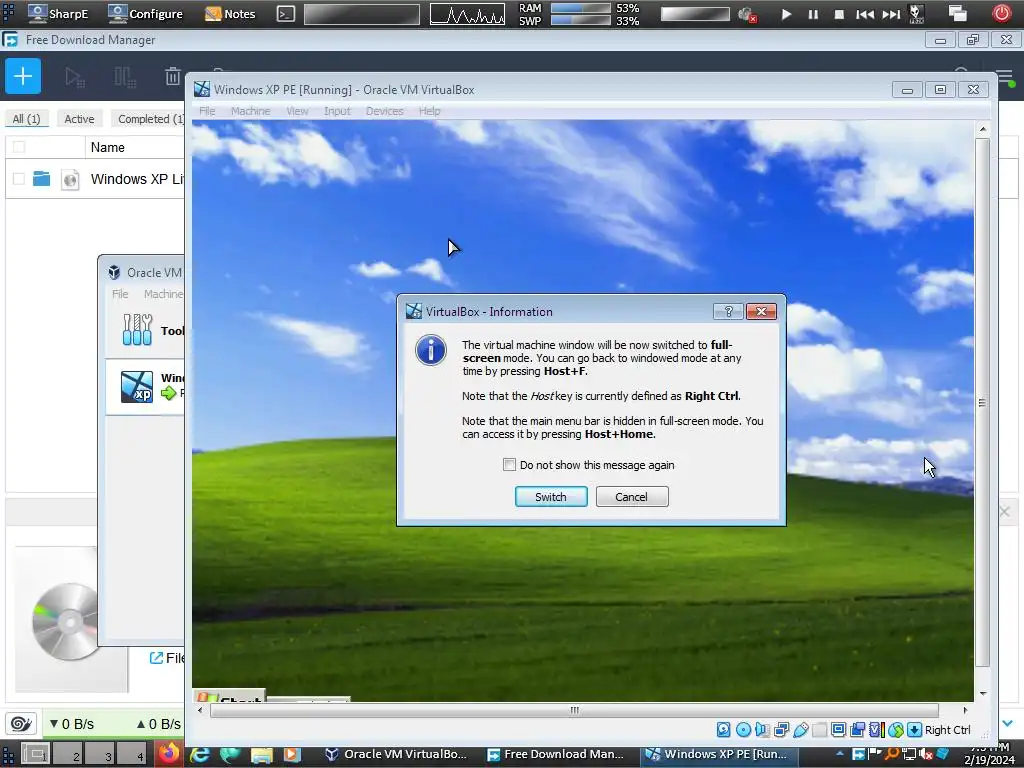Click the audio status icon in VM status bar

coord(762,729)
